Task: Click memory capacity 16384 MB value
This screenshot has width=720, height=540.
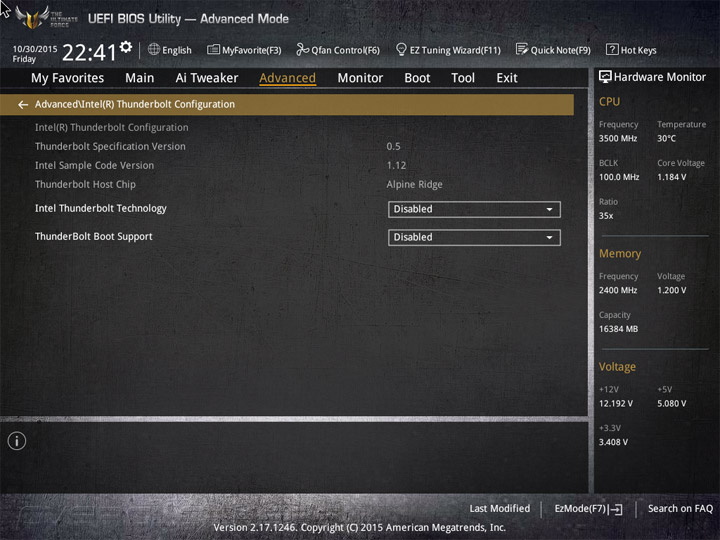Action: pyautogui.click(x=619, y=329)
